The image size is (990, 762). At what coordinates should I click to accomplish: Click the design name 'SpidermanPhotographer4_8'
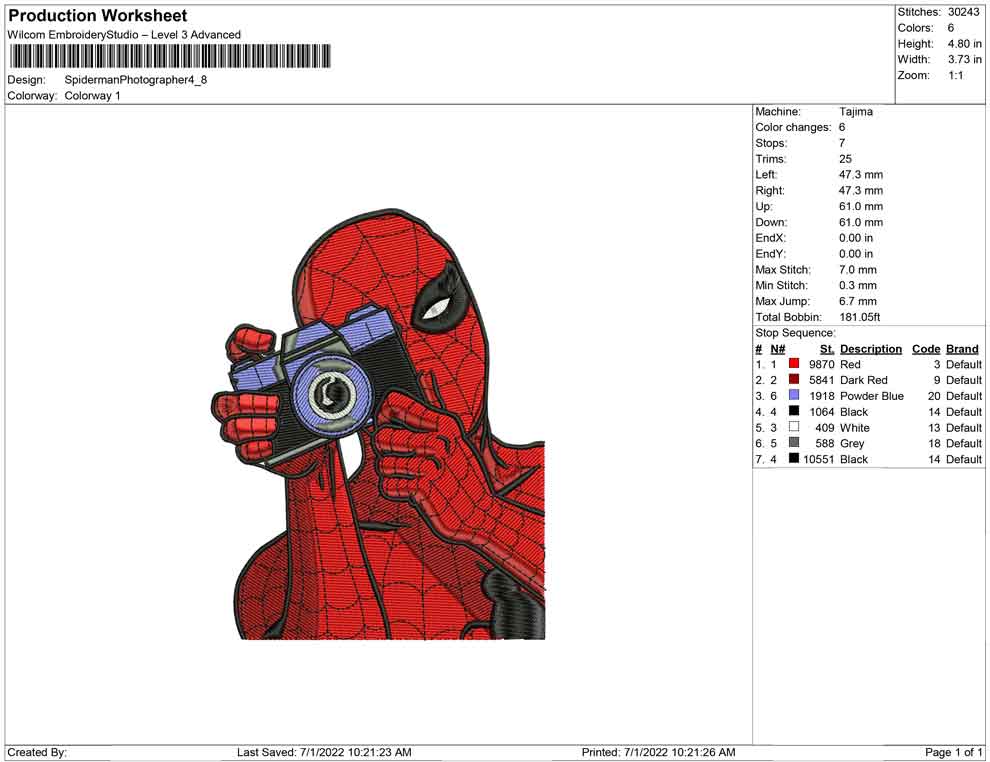tap(136, 80)
